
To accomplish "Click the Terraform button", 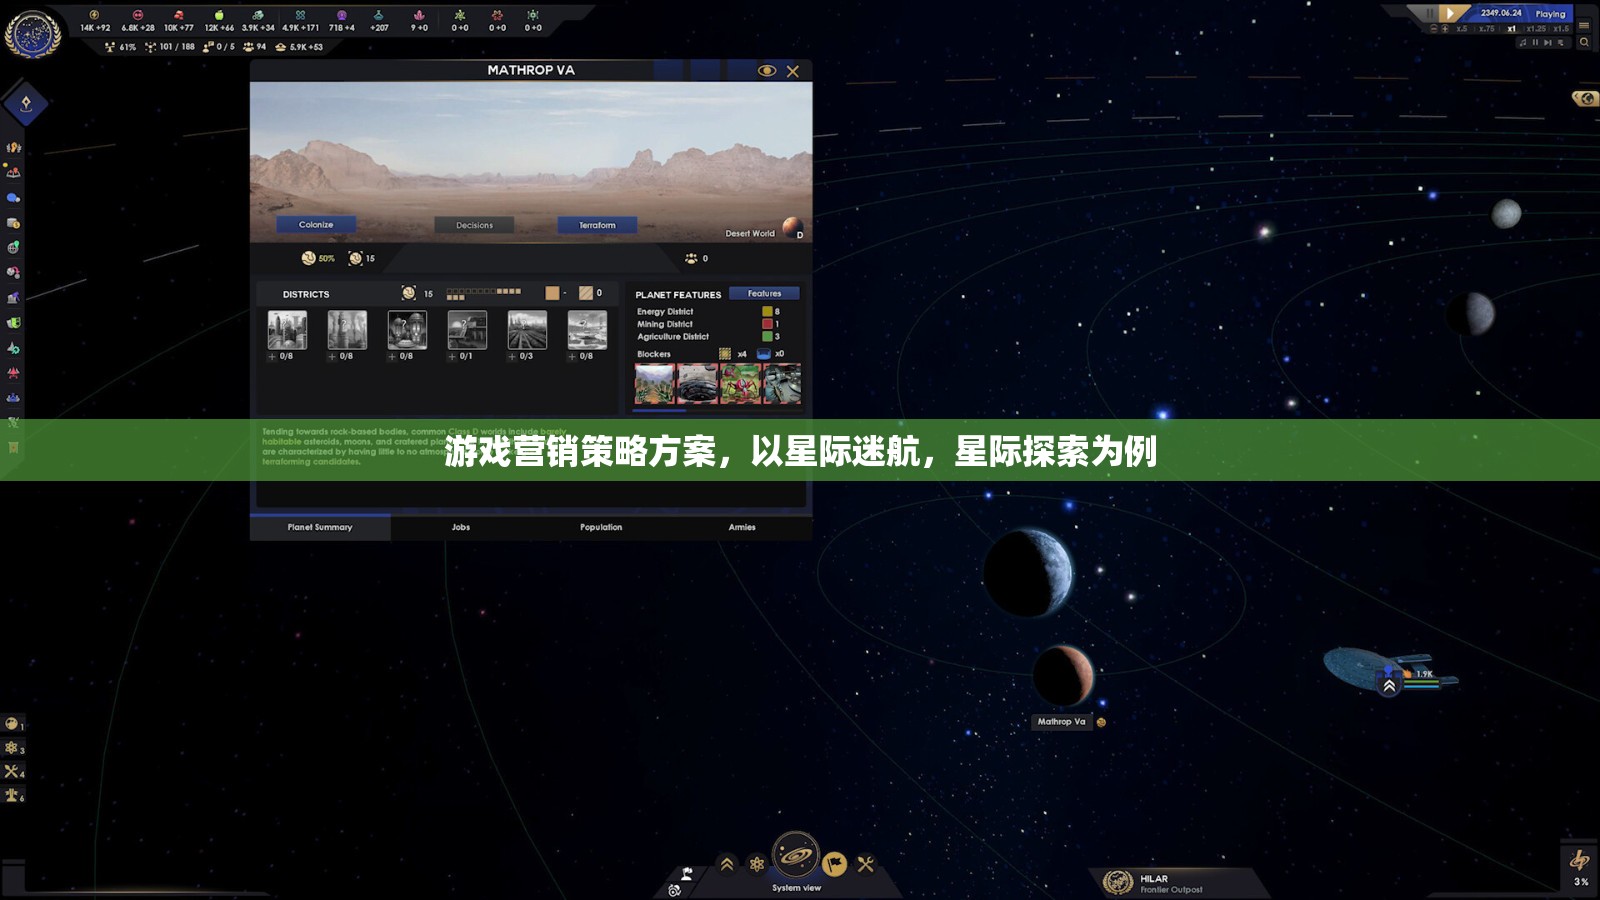I will pos(597,225).
